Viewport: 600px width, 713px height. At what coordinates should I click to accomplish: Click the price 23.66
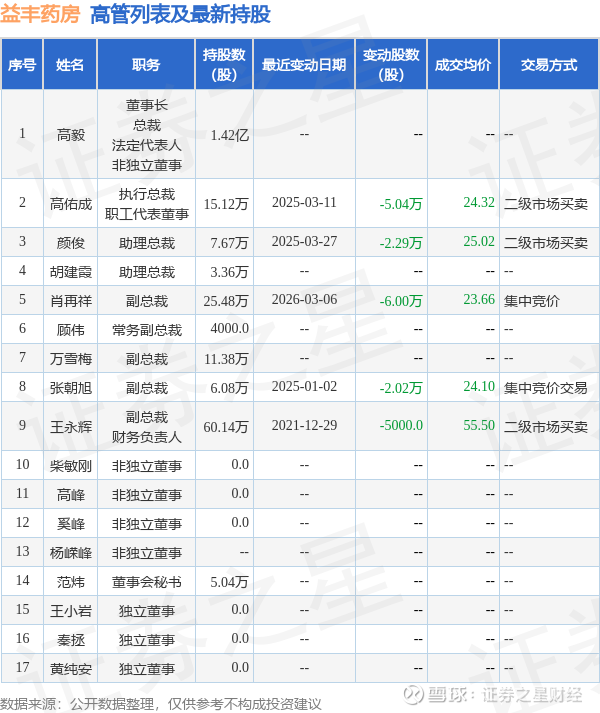[x=479, y=299]
